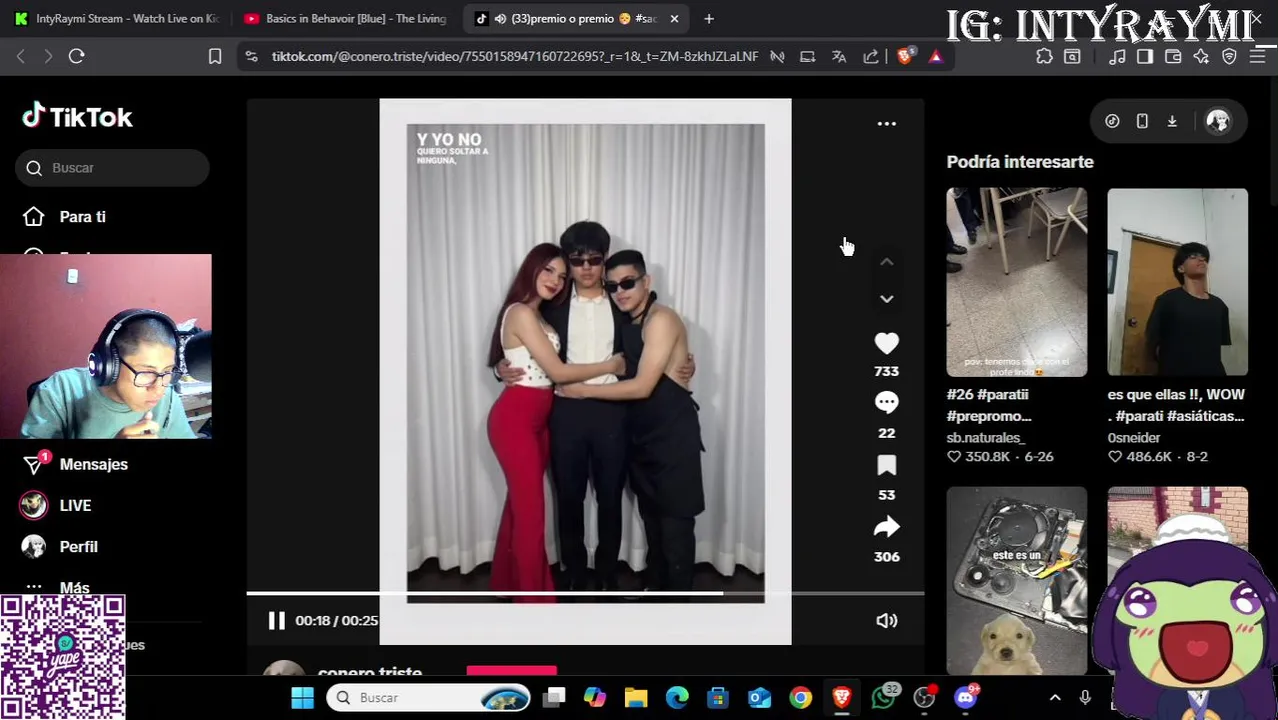Screen dimensions: 1278x720
Task: Open the #26 #paratii suggested video thumbnail
Action: tap(1016, 282)
